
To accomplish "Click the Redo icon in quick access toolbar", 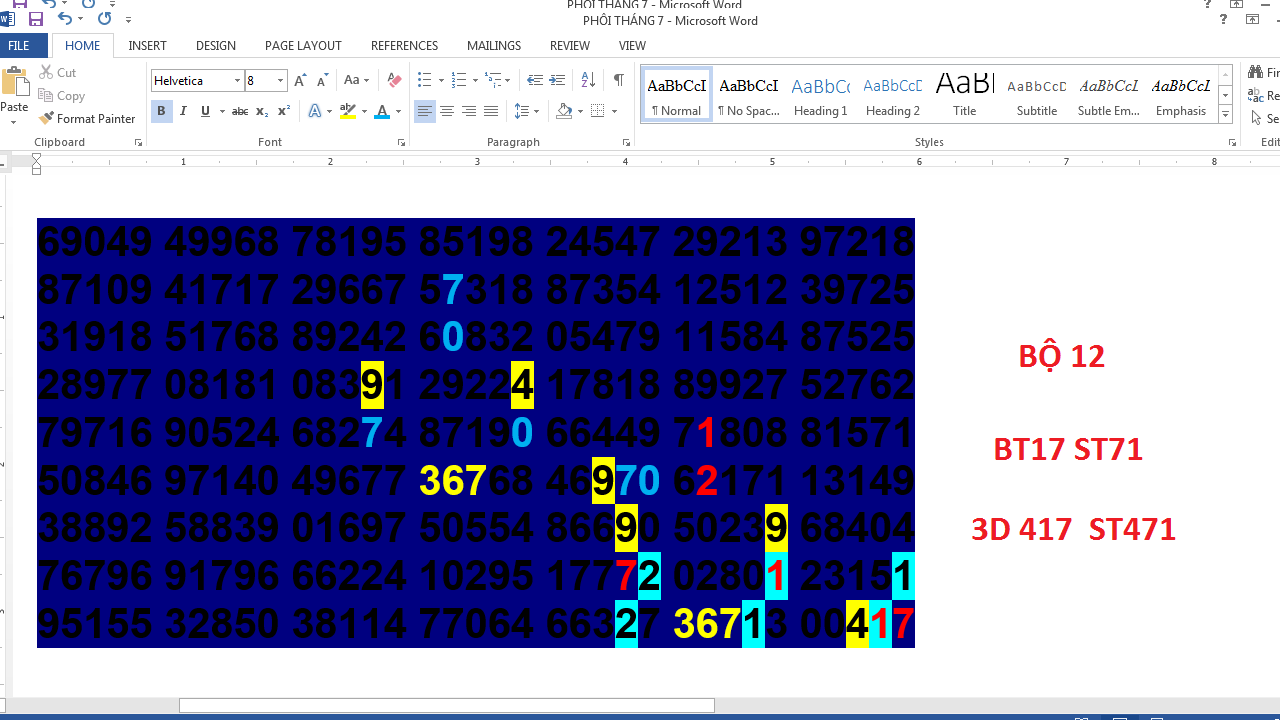I will (x=105, y=18).
